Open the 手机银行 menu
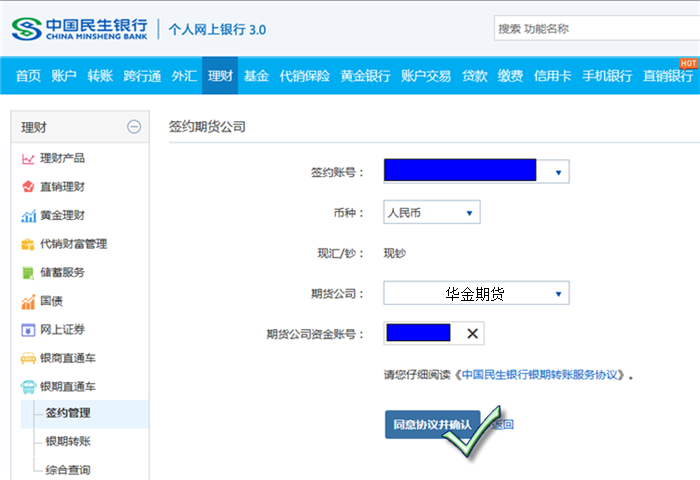The width and height of the screenshot is (700, 480). pyautogui.click(x=607, y=76)
